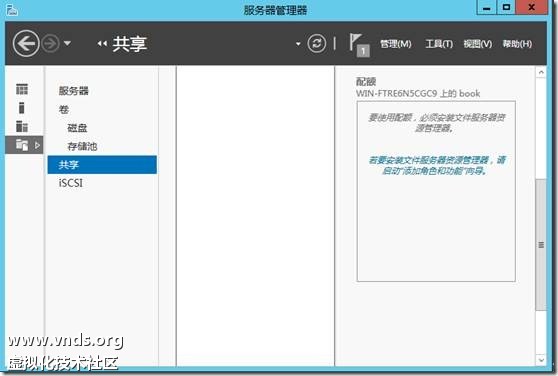Click the back navigation arrow
Screen dimensions: 558x376
pyautogui.click(x=26, y=43)
